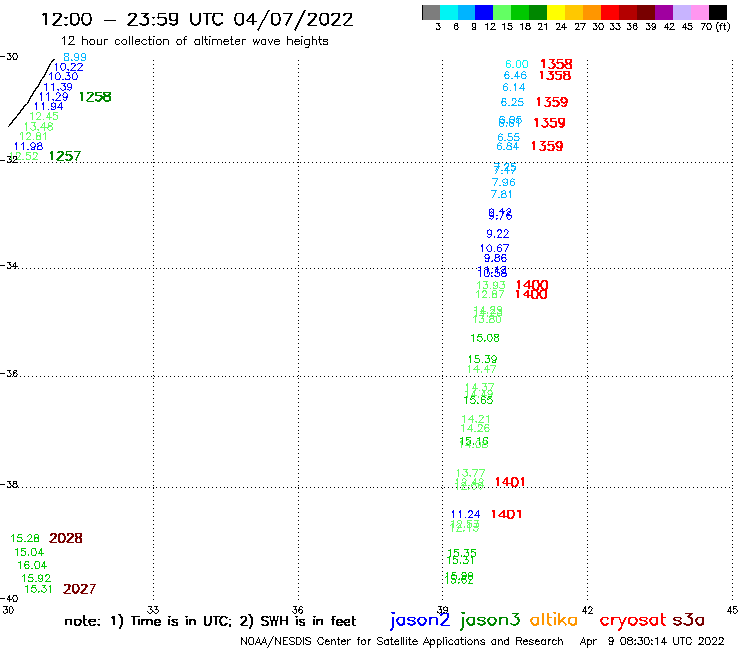Image resolution: width=740 pixels, height=650 pixels.
Task: Click the 6.46 wave height value
Action: (515, 76)
